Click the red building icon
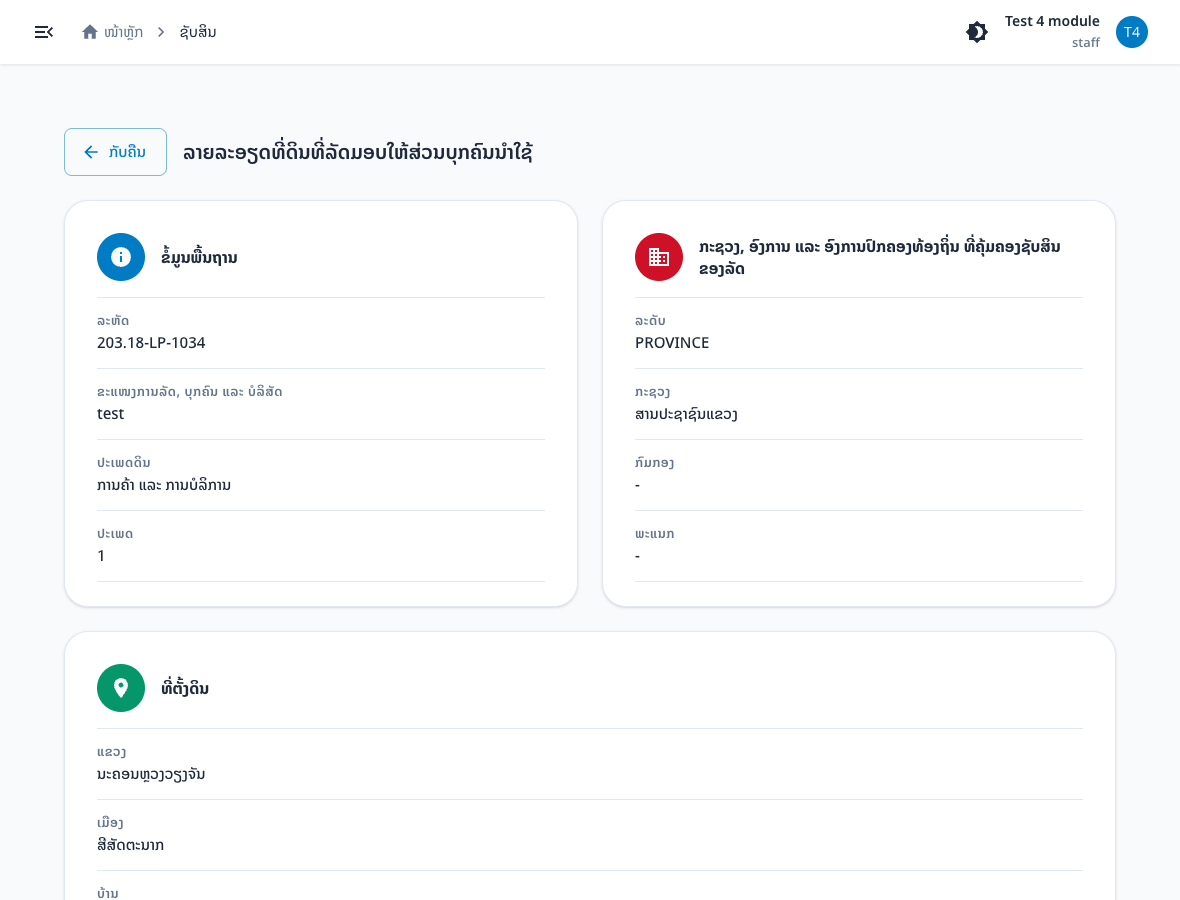The width and height of the screenshot is (1180, 900). point(658,257)
